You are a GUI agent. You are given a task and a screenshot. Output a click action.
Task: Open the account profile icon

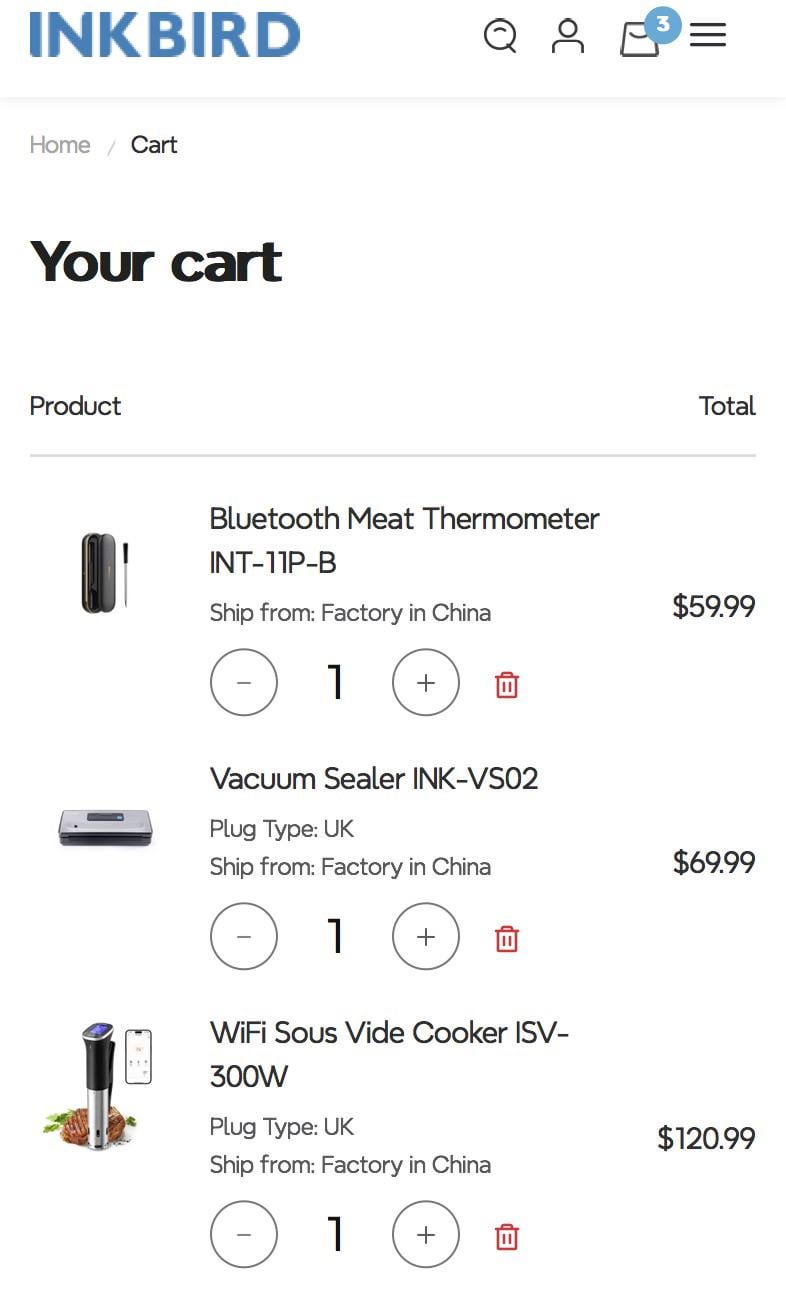click(568, 36)
